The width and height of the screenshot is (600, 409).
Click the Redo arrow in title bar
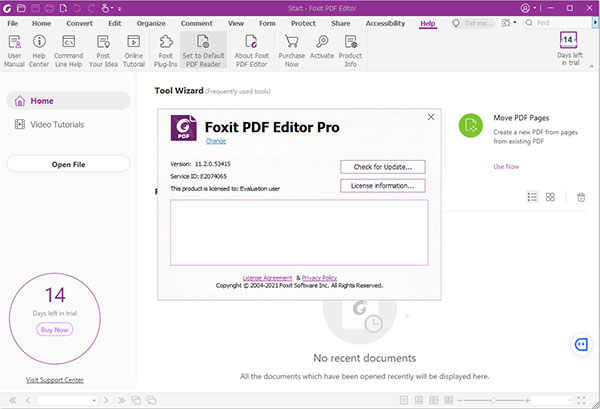pyautogui.click(x=91, y=8)
